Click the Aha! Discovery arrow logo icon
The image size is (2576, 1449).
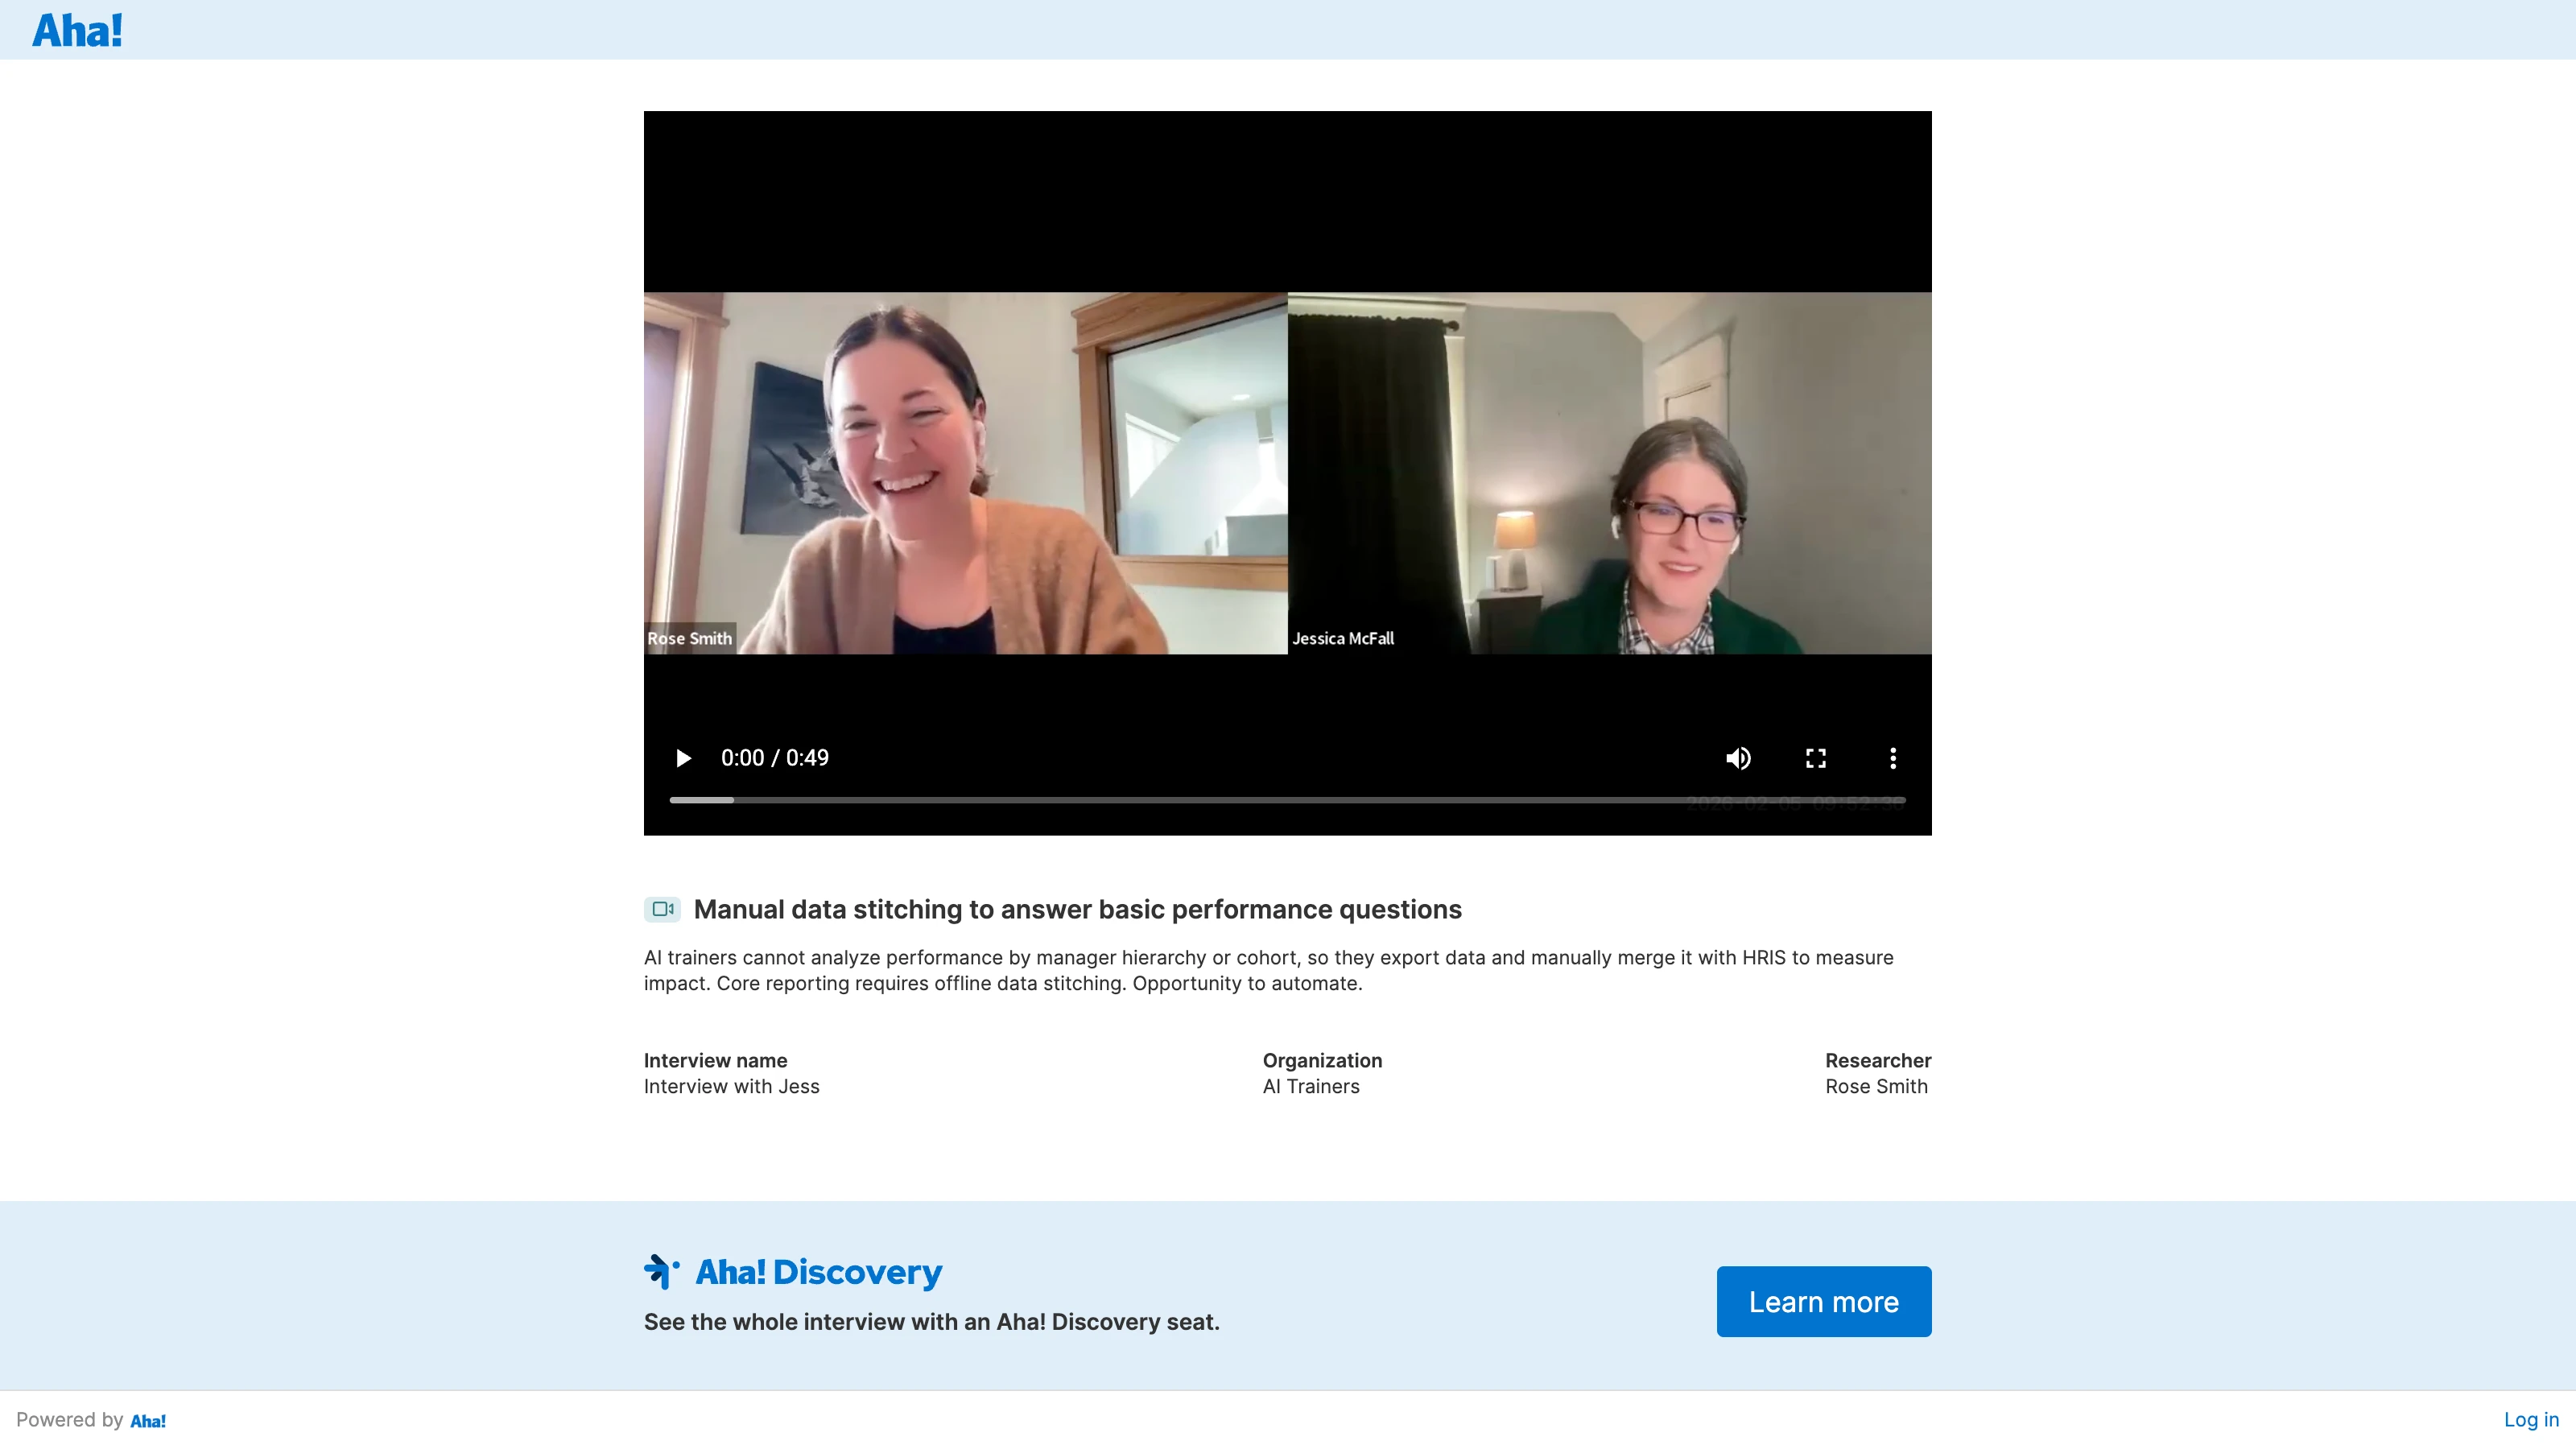click(661, 1271)
